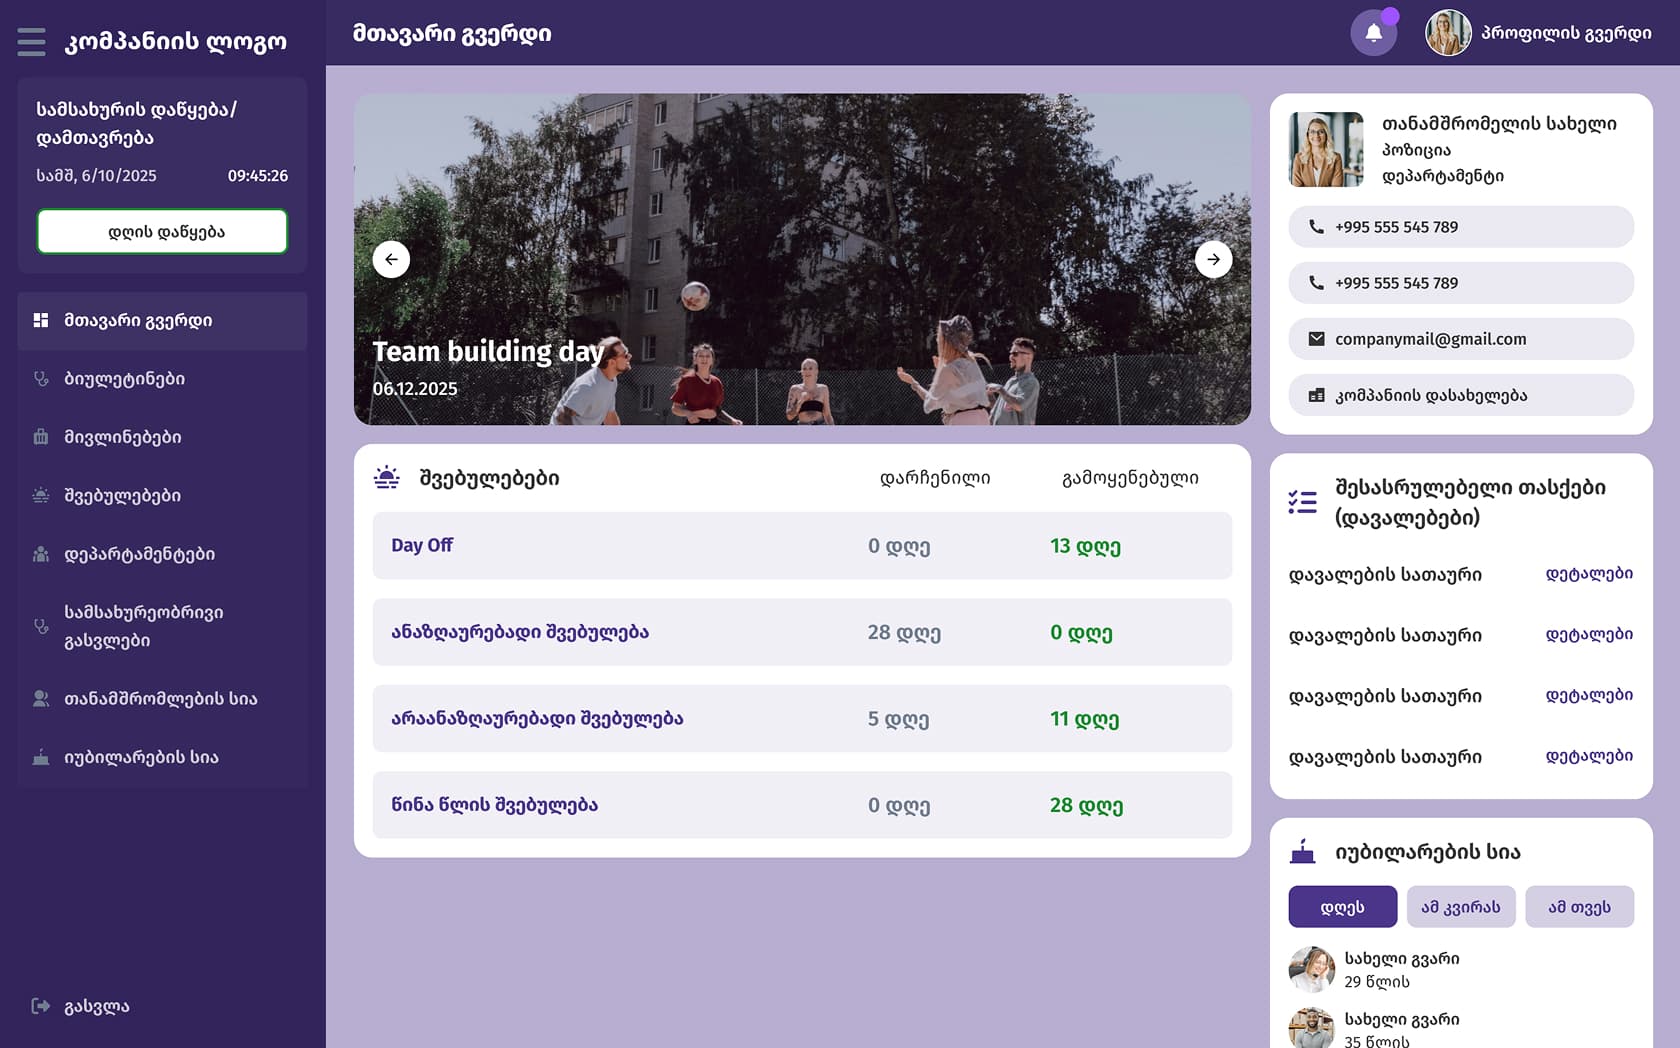Click the შვებულებები sun icon in sidebar
The width and height of the screenshot is (1680, 1048).
[x=40, y=495]
